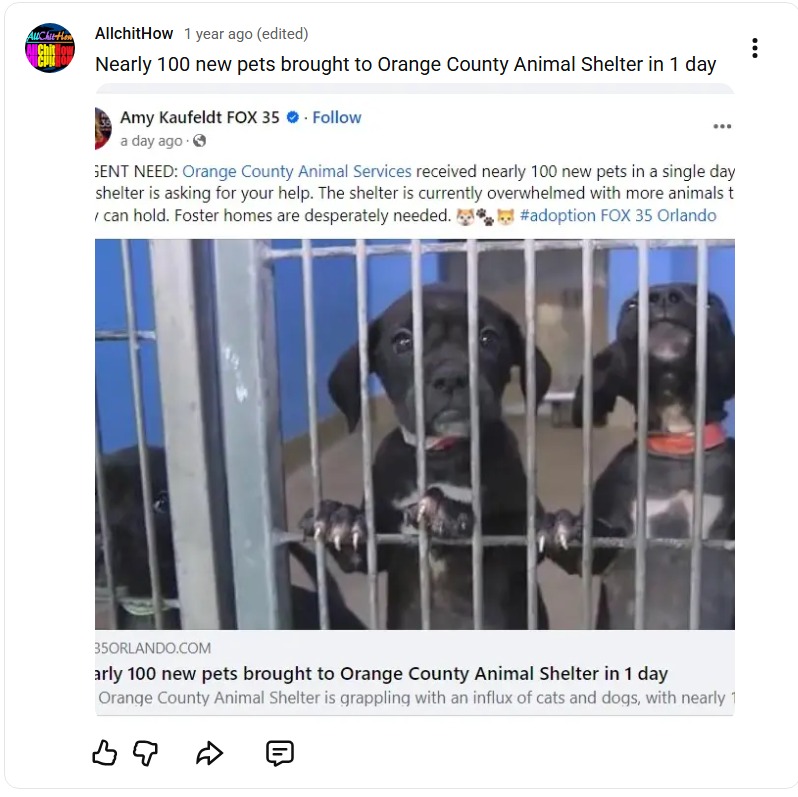Click the 'a day ago' embedded timestamp
798x797 pixels.
[x=151, y=141]
